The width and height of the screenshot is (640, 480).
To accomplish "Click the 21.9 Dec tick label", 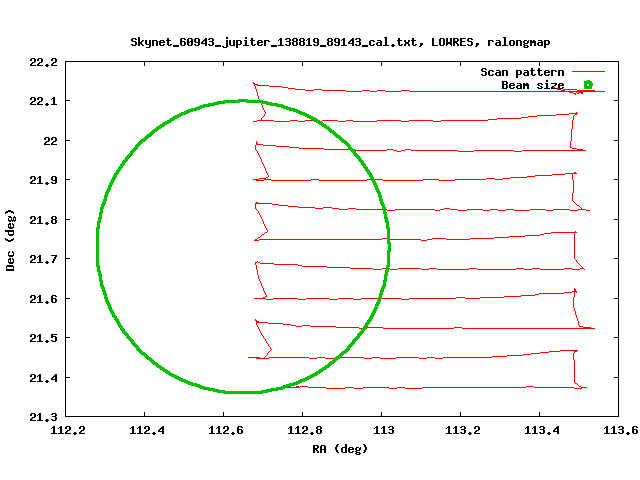I will [43, 180].
